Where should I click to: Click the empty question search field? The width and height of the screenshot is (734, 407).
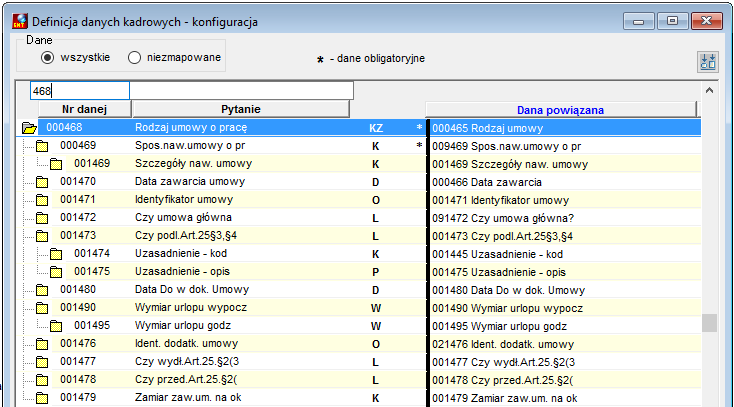[x=241, y=90]
